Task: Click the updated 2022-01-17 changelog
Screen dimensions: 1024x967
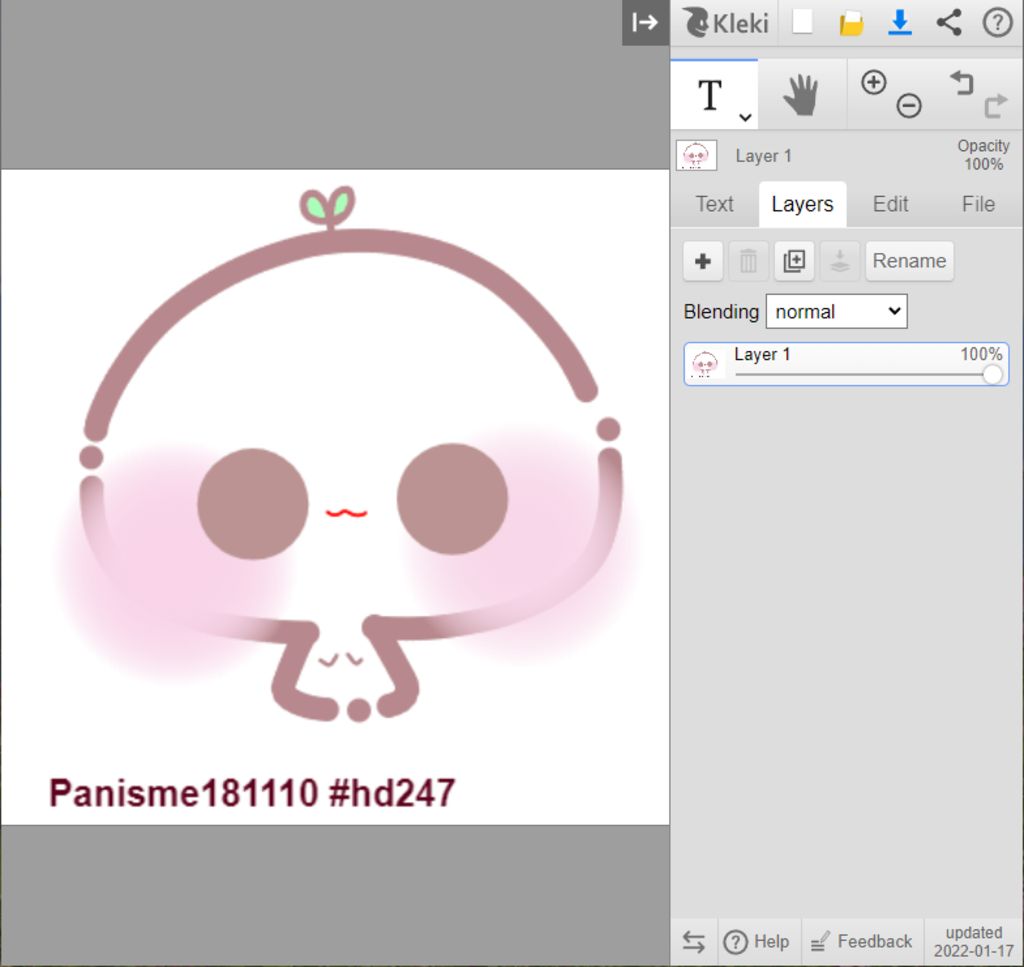Action: [974, 942]
